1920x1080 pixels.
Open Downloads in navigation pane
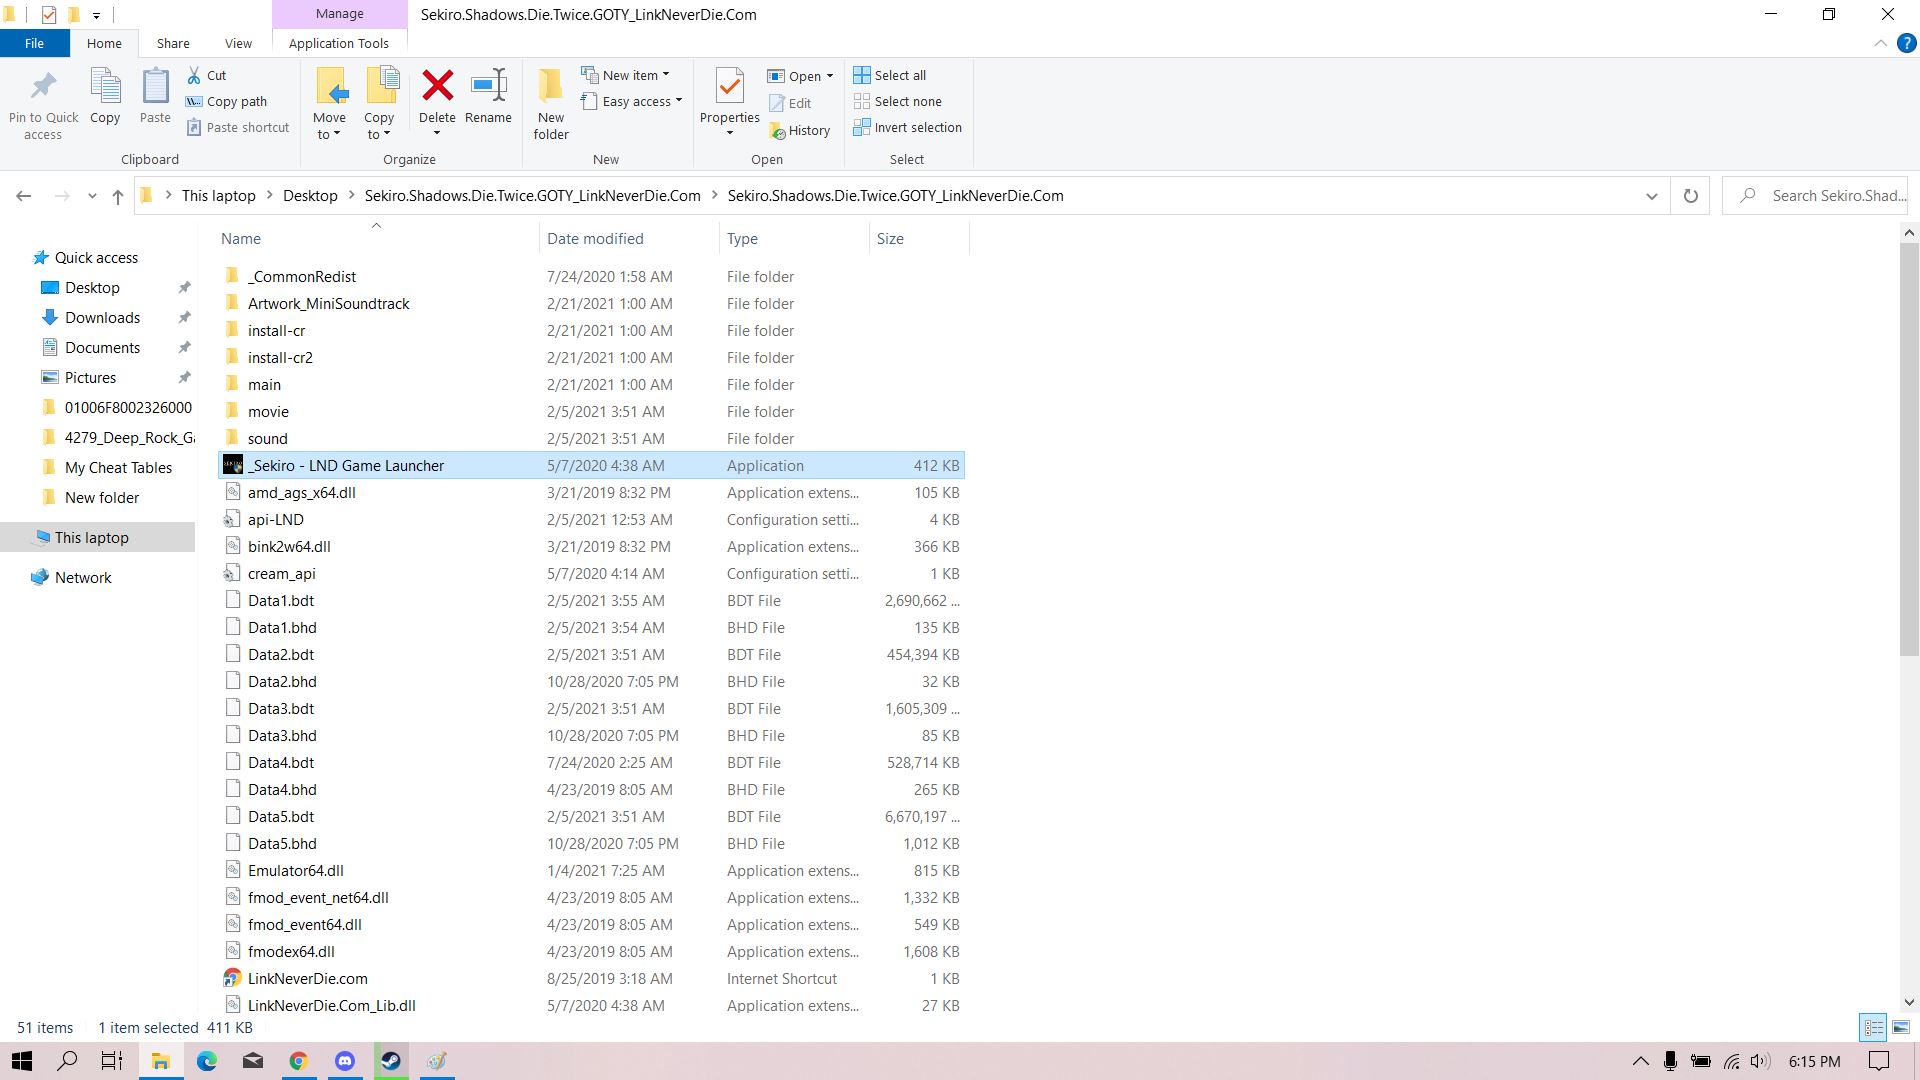102,318
